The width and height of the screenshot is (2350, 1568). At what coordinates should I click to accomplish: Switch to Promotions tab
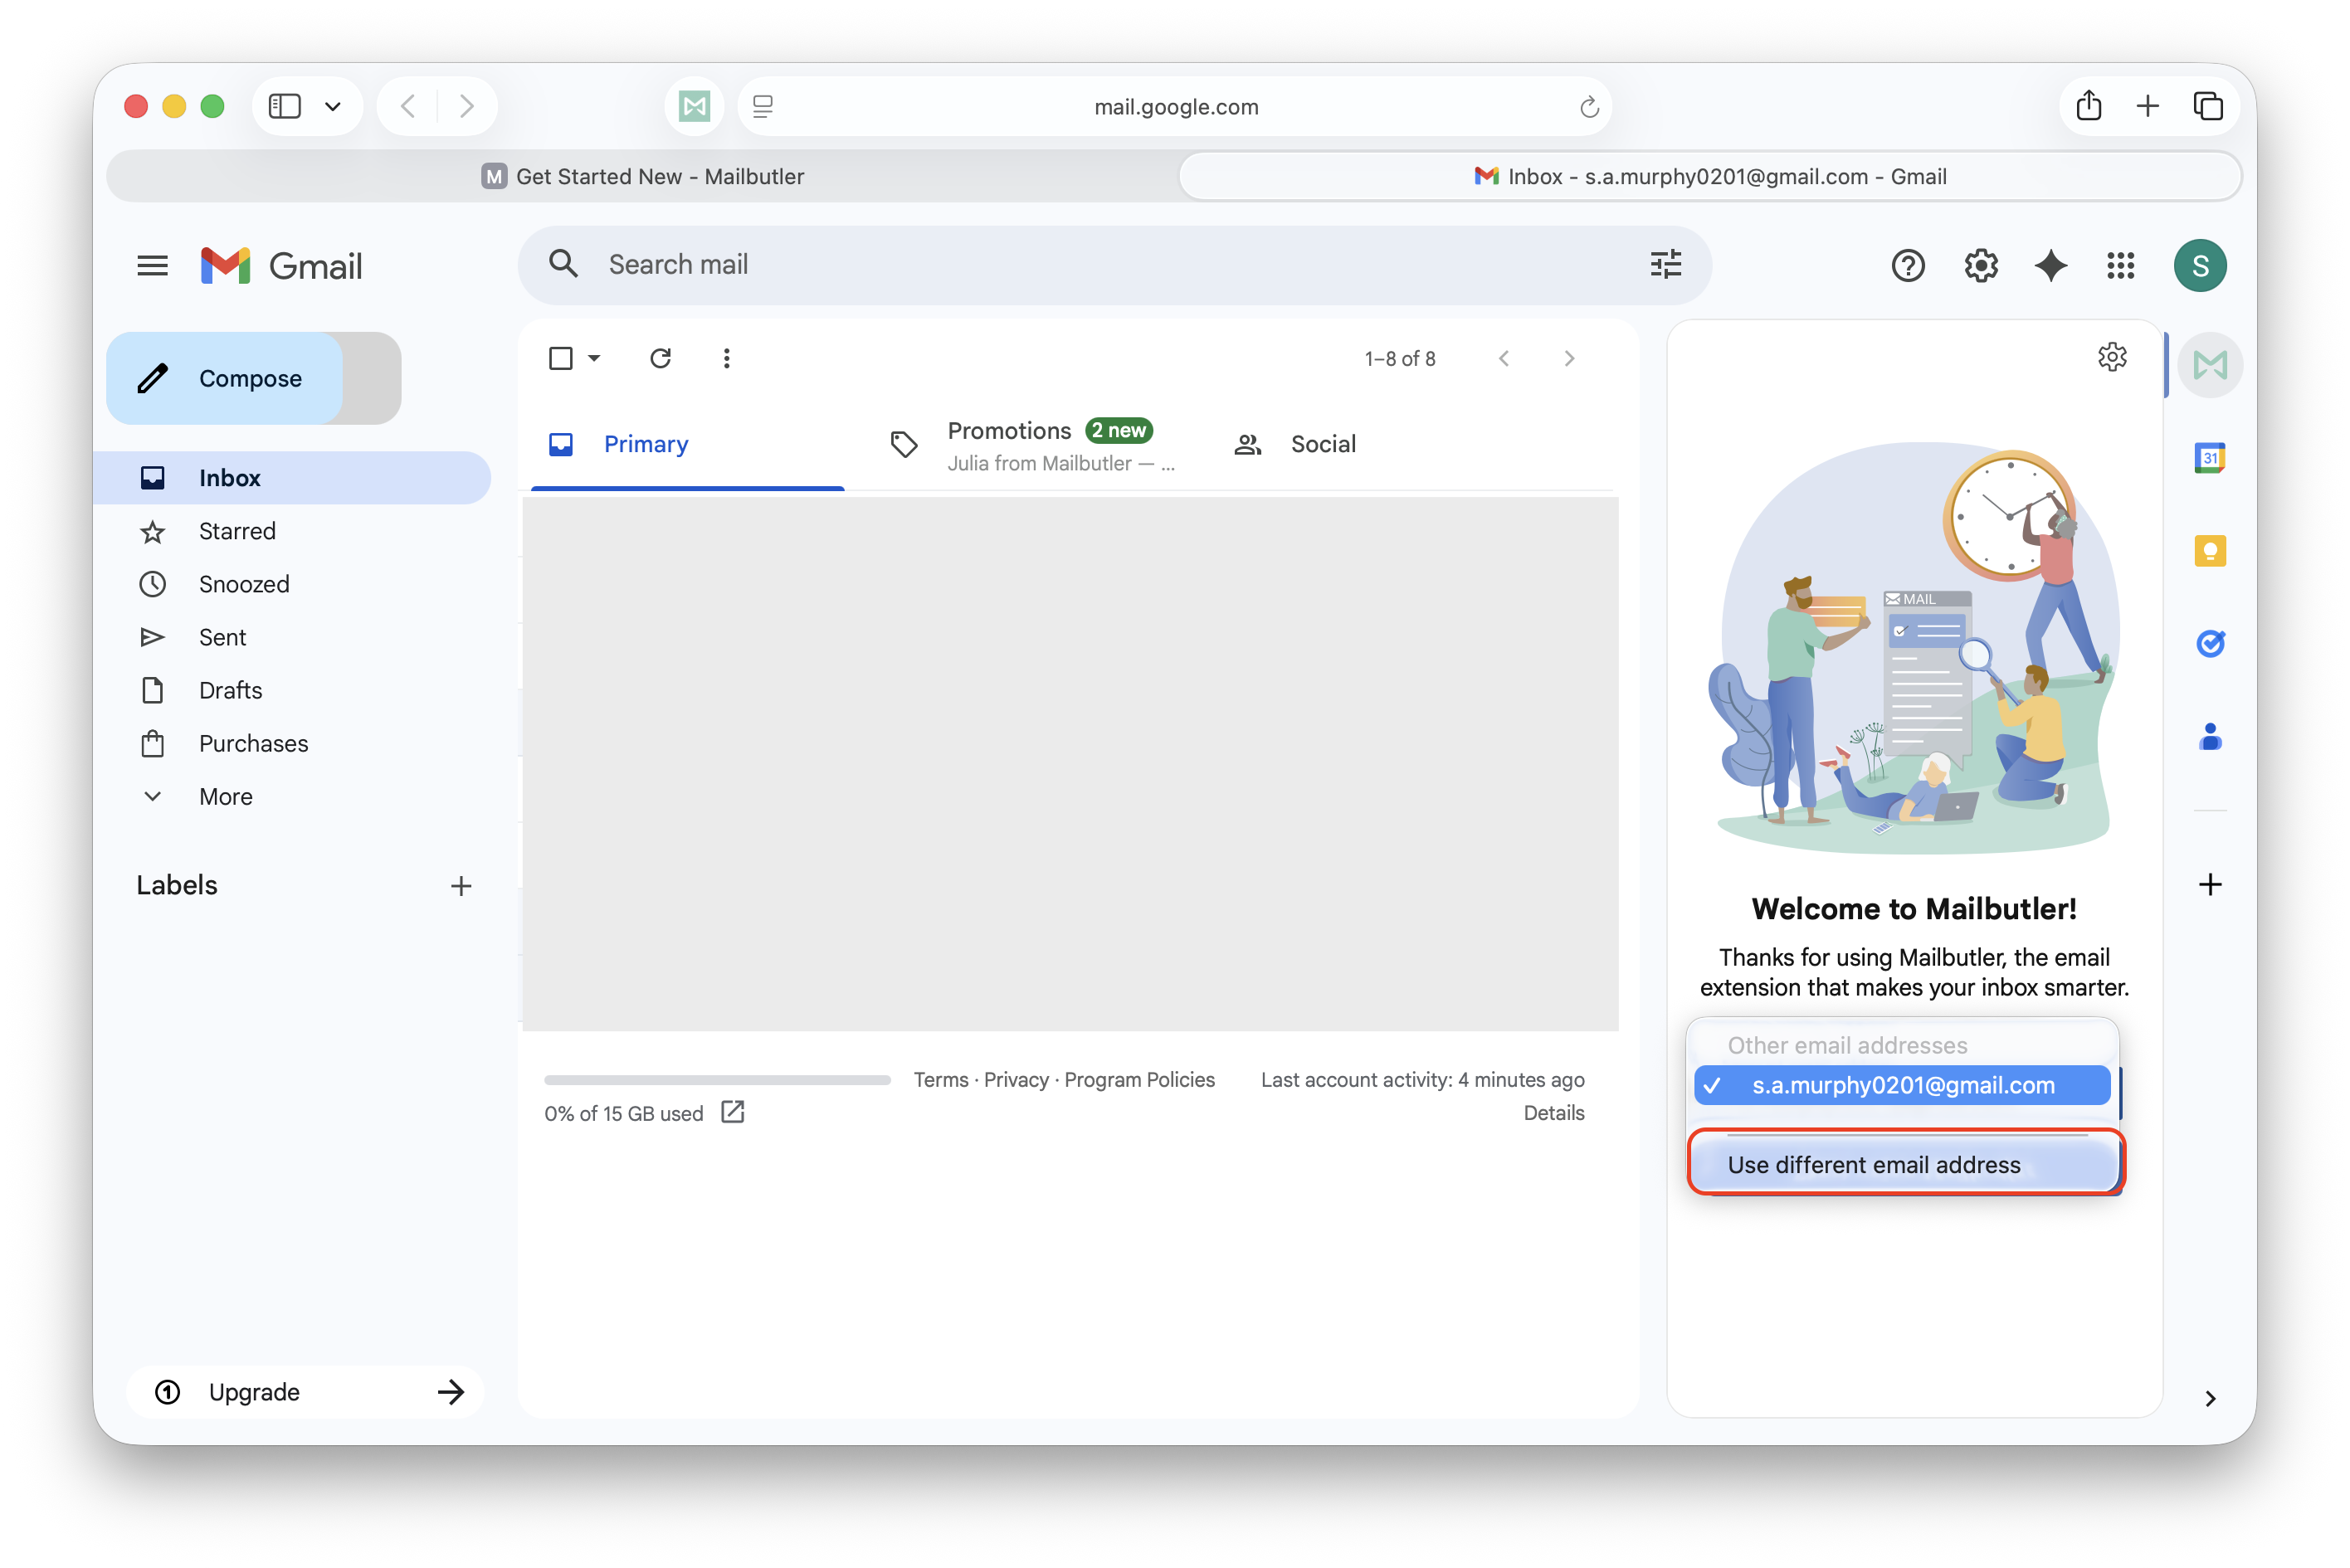(x=1031, y=445)
